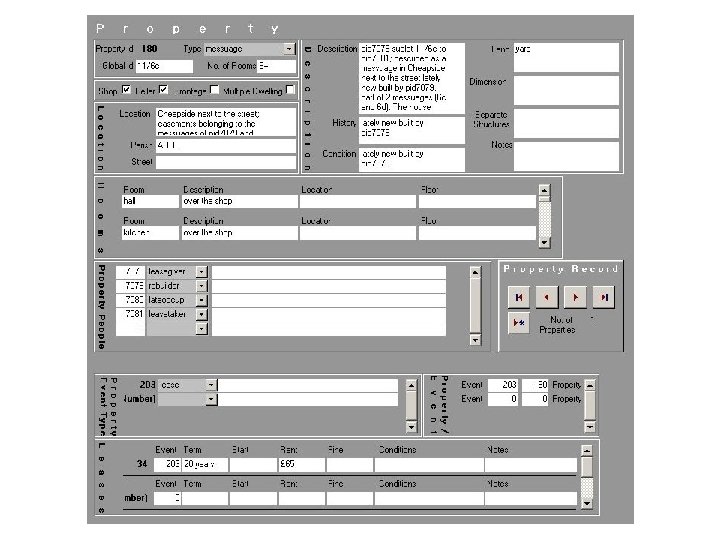This screenshot has width=720, height=540.
Task: Open the leasetaker role dropdown
Action: tap(201, 315)
